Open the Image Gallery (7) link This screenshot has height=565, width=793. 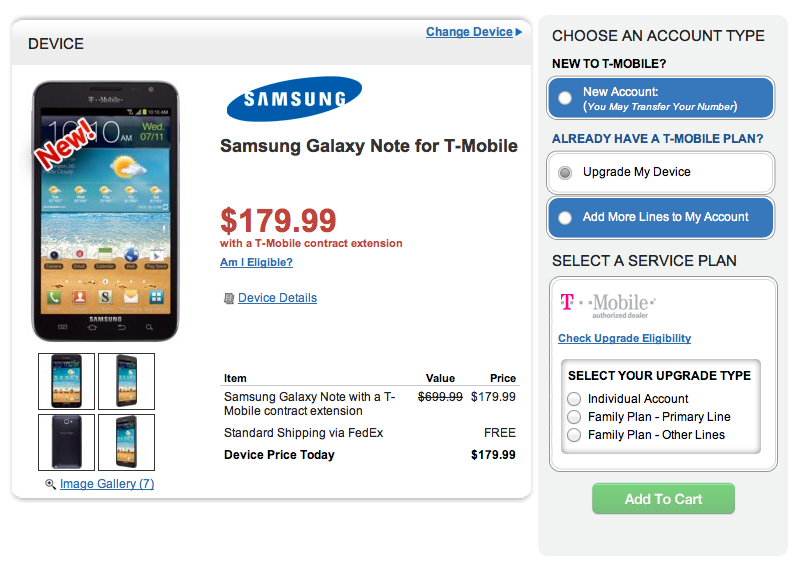107,484
